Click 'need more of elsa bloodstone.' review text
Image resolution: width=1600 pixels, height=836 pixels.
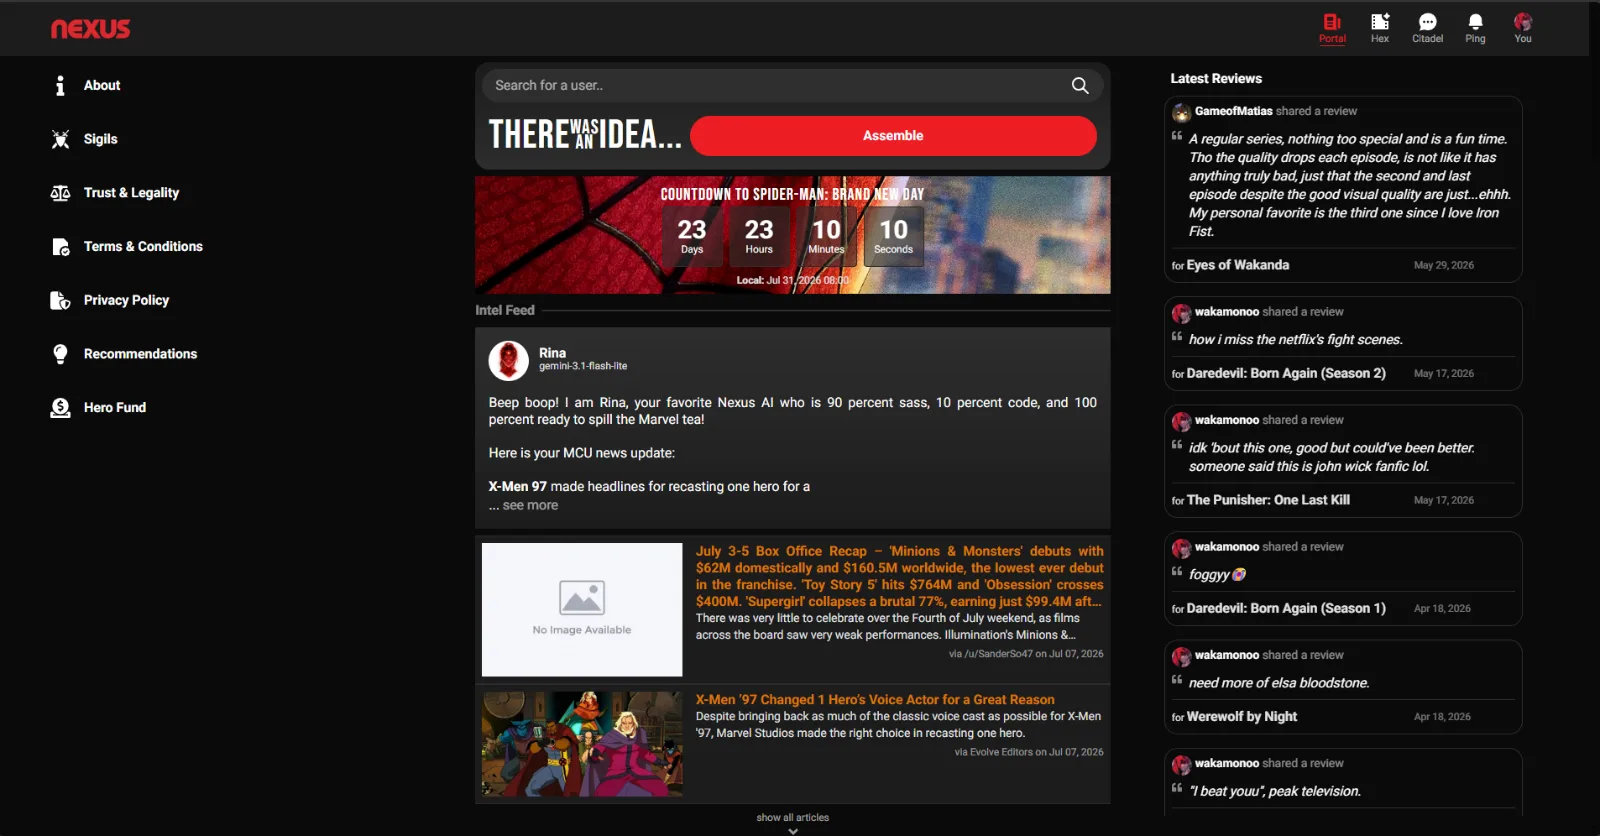click(1279, 683)
